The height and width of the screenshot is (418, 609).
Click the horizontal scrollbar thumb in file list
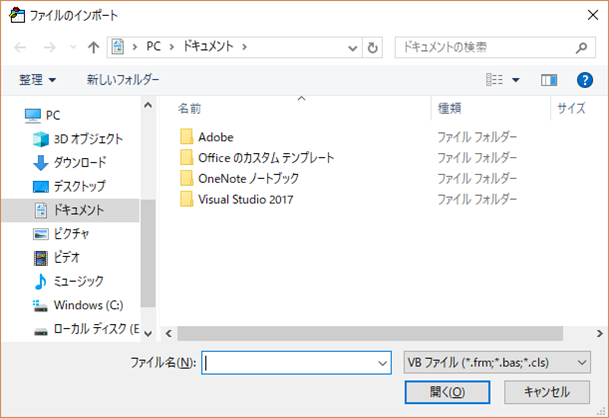(370, 334)
